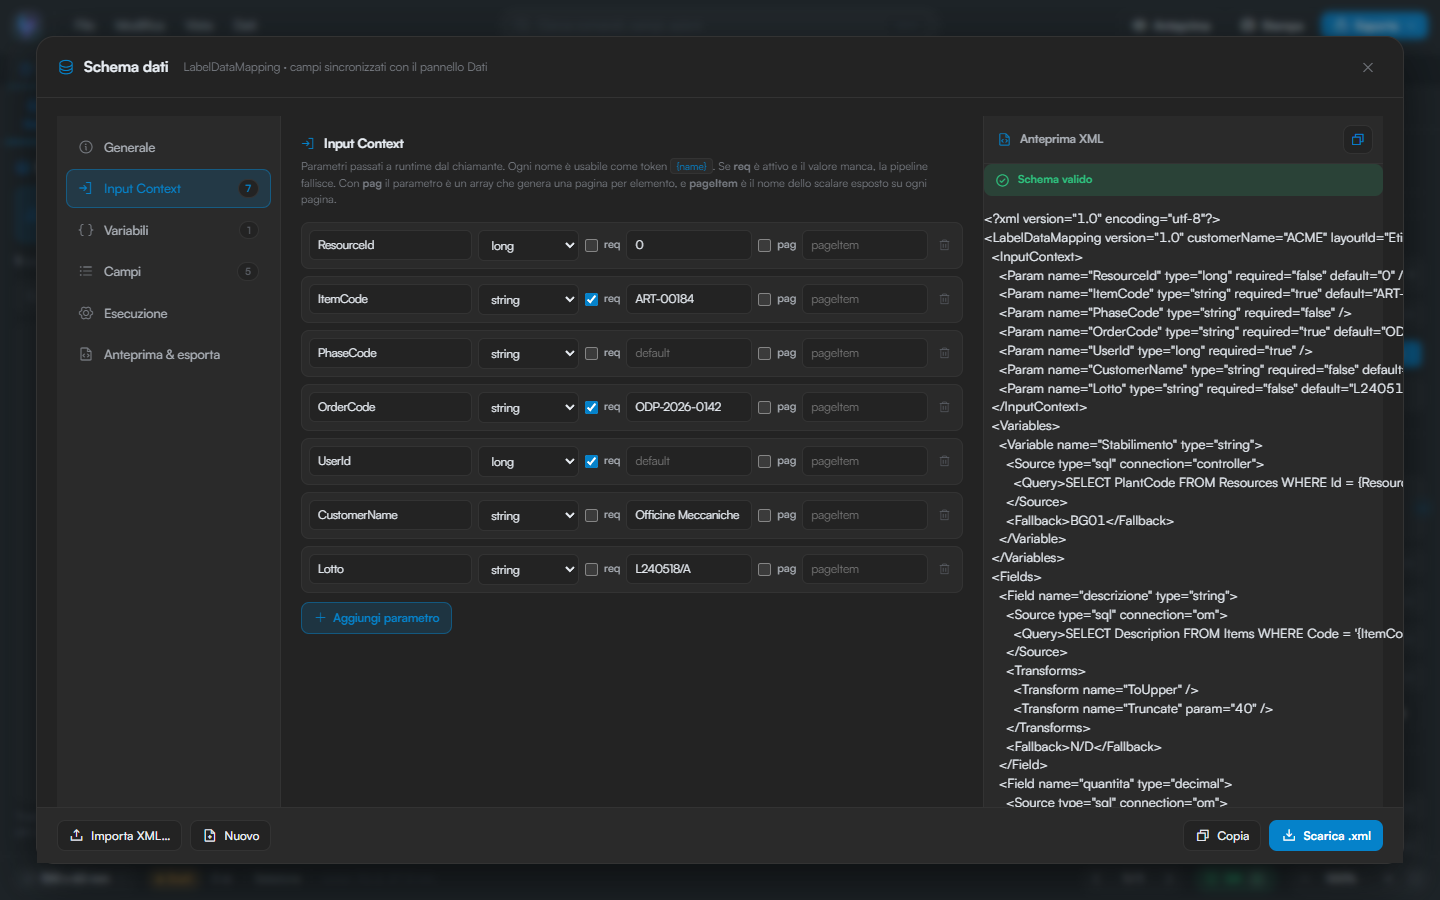The image size is (1440, 900).
Task: Remove the UserId parameter with trash icon
Action: click(944, 461)
